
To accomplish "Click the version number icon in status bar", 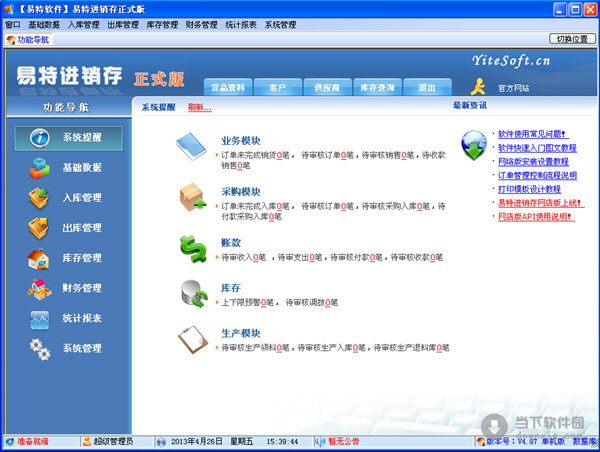I will [481, 442].
